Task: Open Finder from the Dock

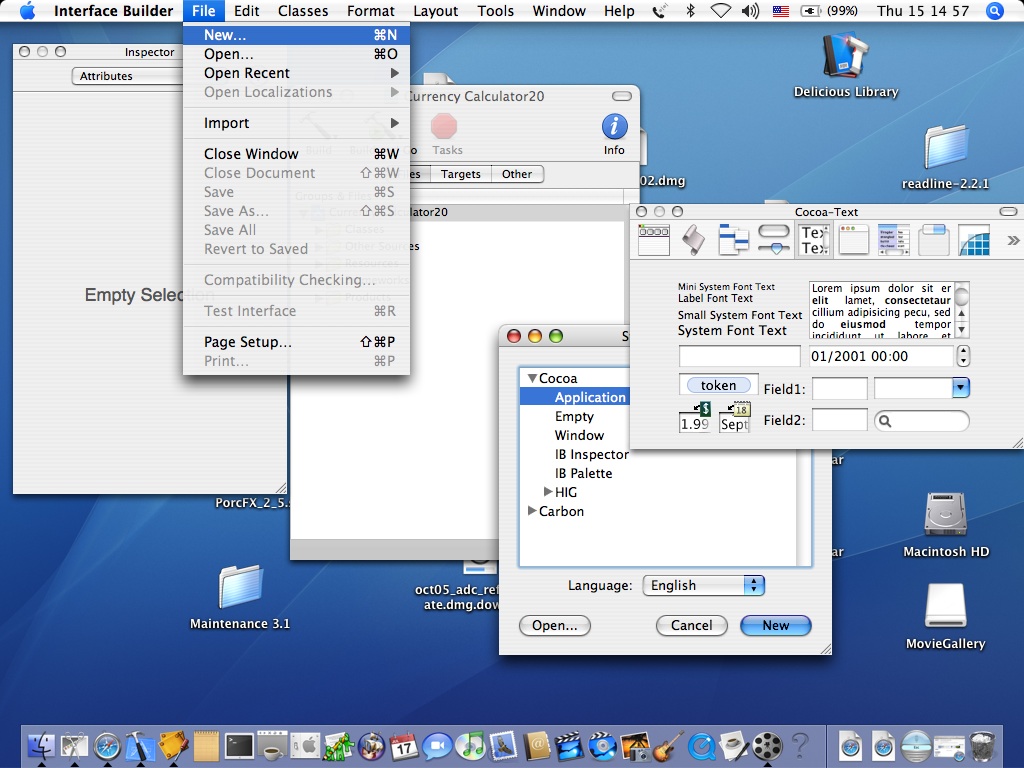Action: click(41, 746)
